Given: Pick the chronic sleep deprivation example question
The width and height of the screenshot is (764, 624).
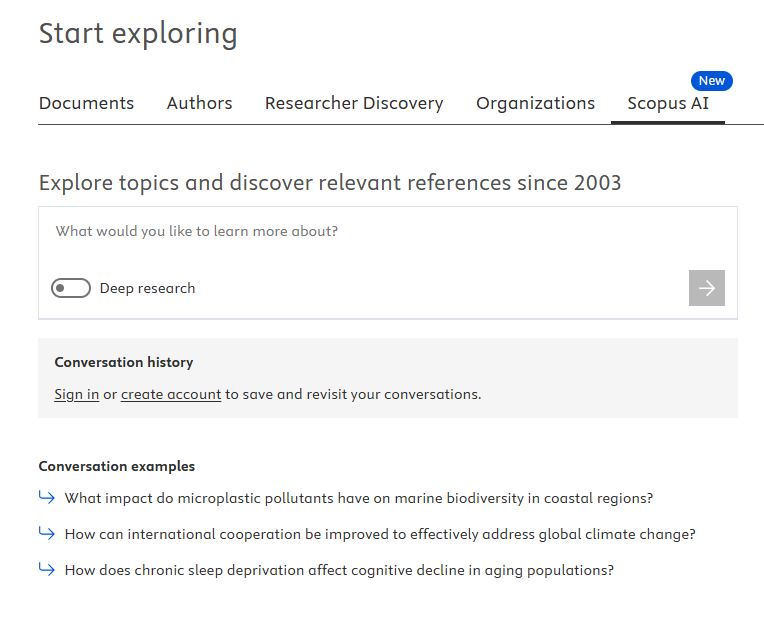Looking at the screenshot, I should coord(339,570).
